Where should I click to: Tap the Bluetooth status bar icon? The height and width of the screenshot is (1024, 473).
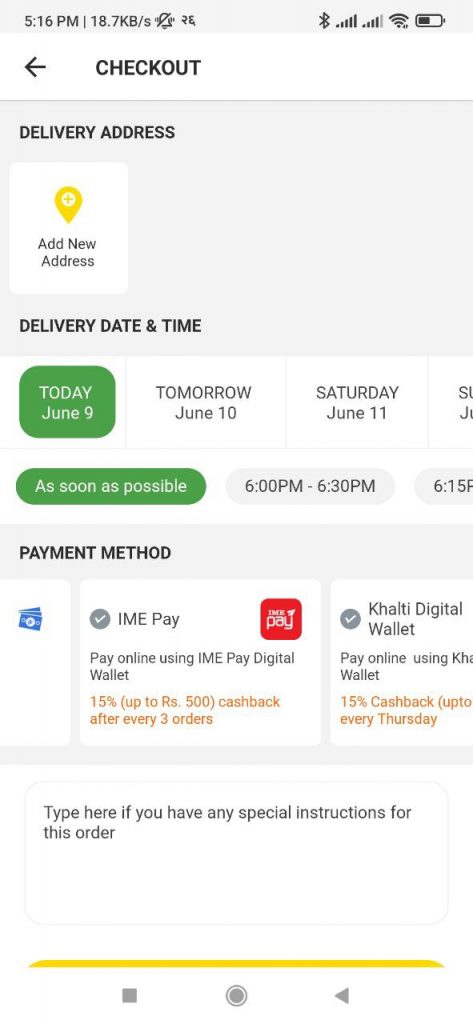pos(323,21)
